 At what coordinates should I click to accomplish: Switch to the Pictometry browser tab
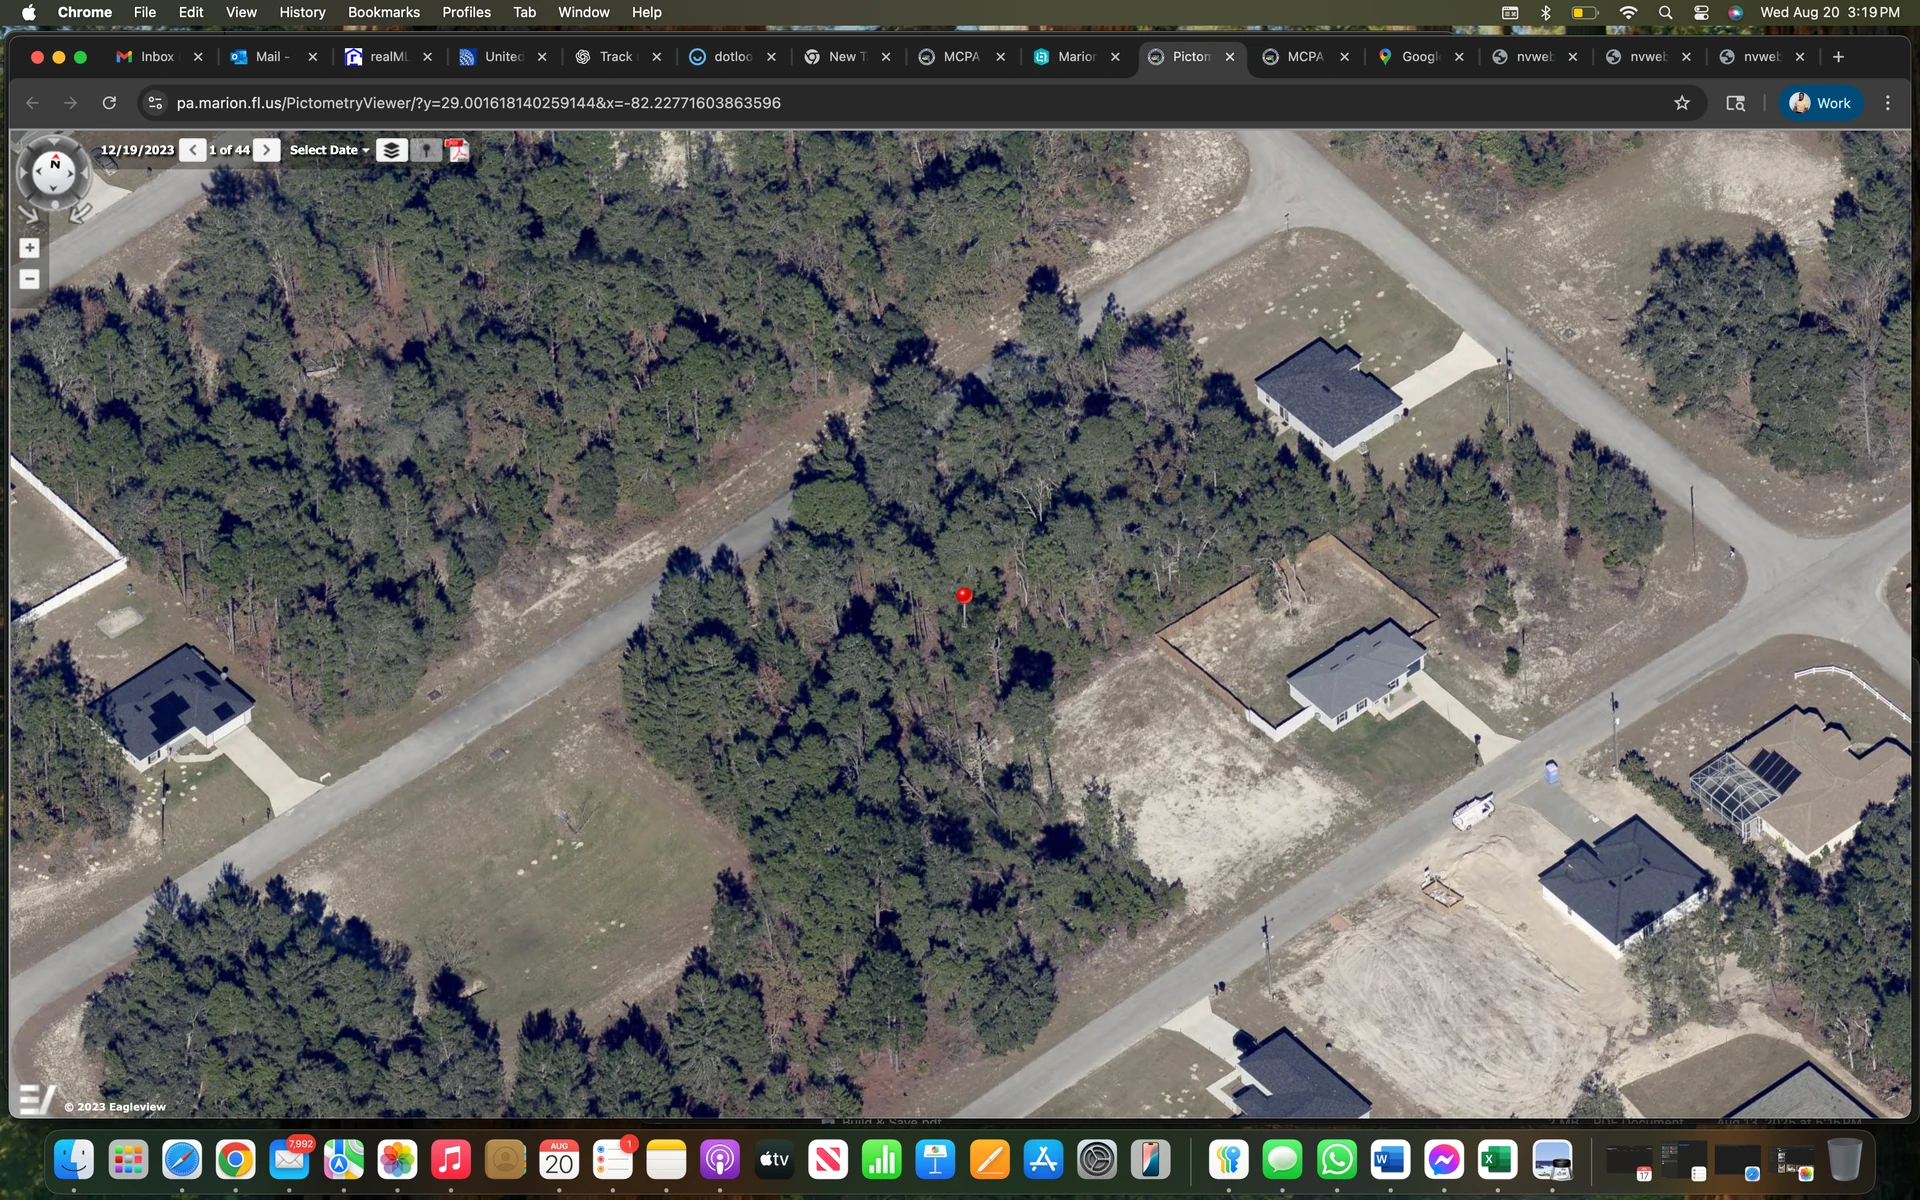1190,57
